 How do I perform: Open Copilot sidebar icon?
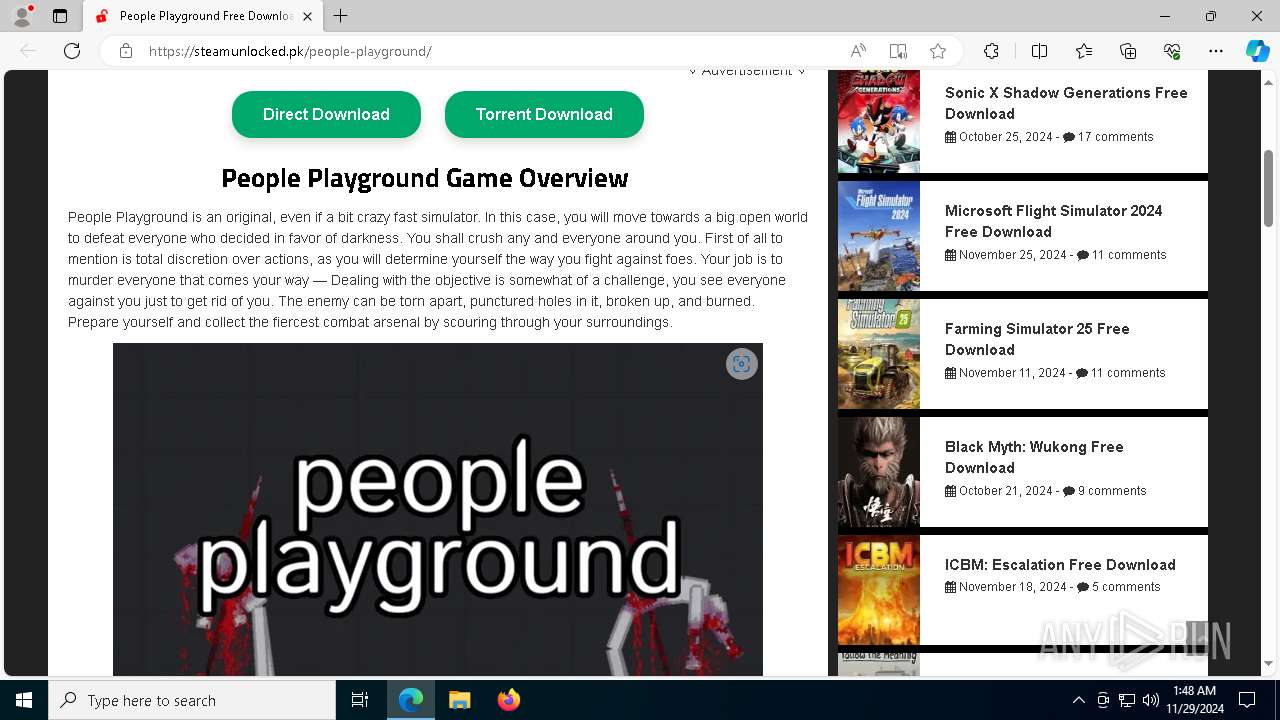pos(1258,51)
